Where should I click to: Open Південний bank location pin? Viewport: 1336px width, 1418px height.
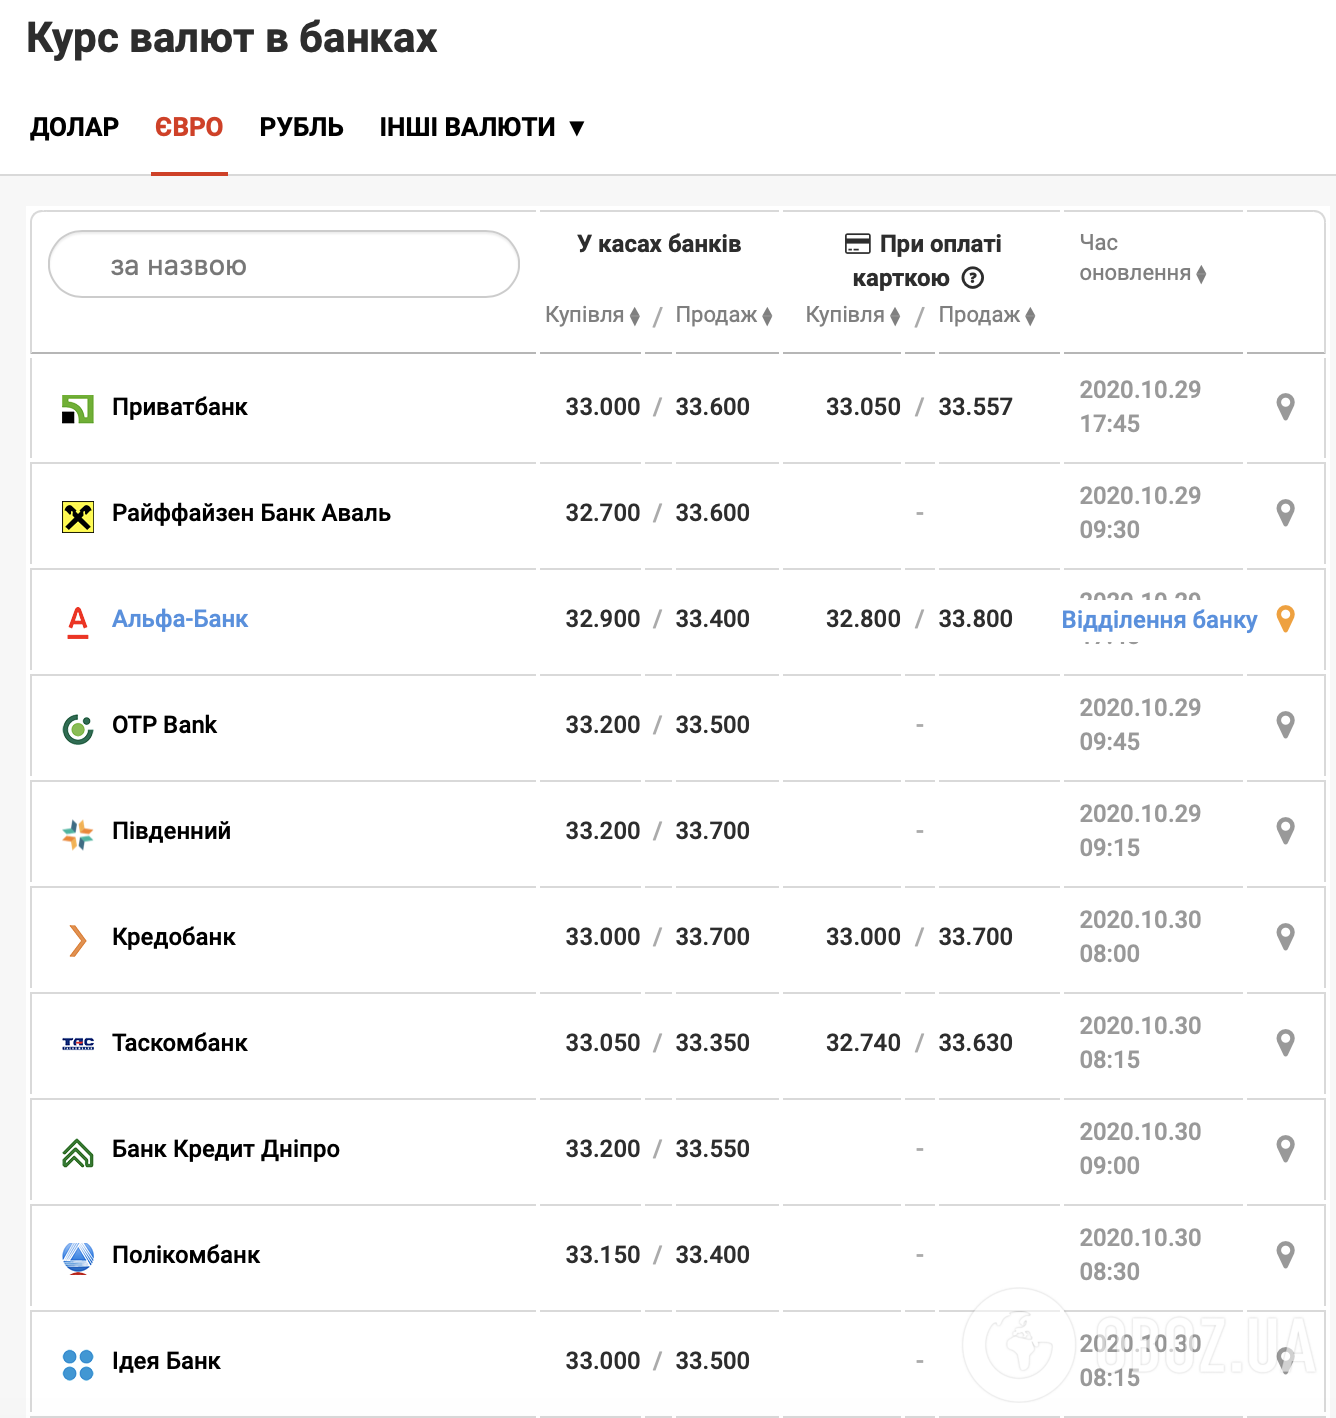1286,831
